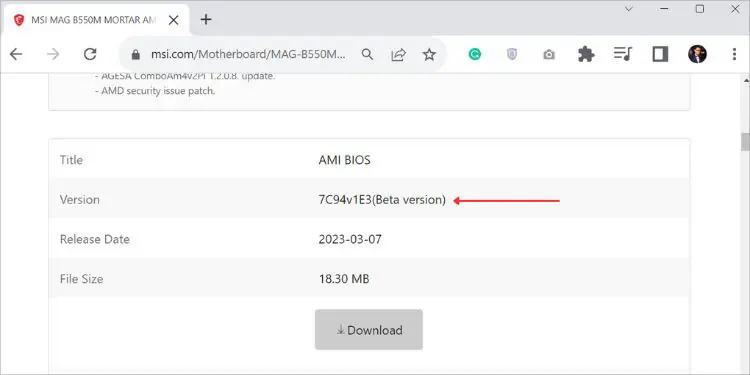Click the msi.com address bar URL
The height and width of the screenshot is (375, 750).
click(x=248, y=55)
